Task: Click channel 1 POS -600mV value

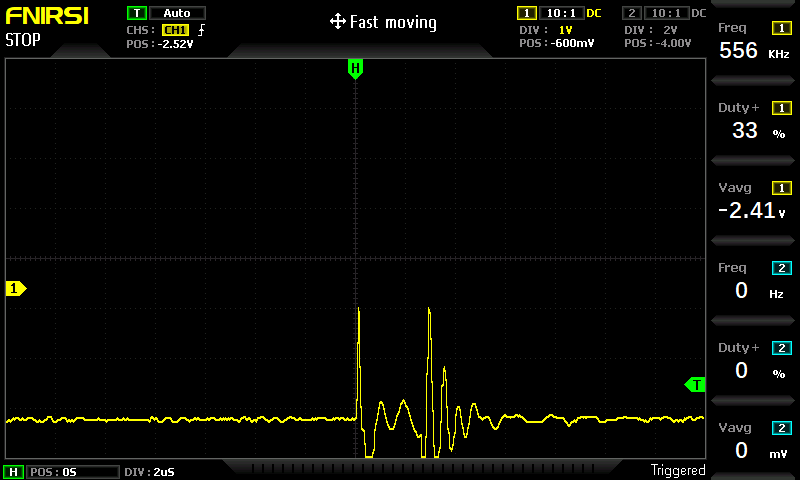Action: (x=572, y=43)
